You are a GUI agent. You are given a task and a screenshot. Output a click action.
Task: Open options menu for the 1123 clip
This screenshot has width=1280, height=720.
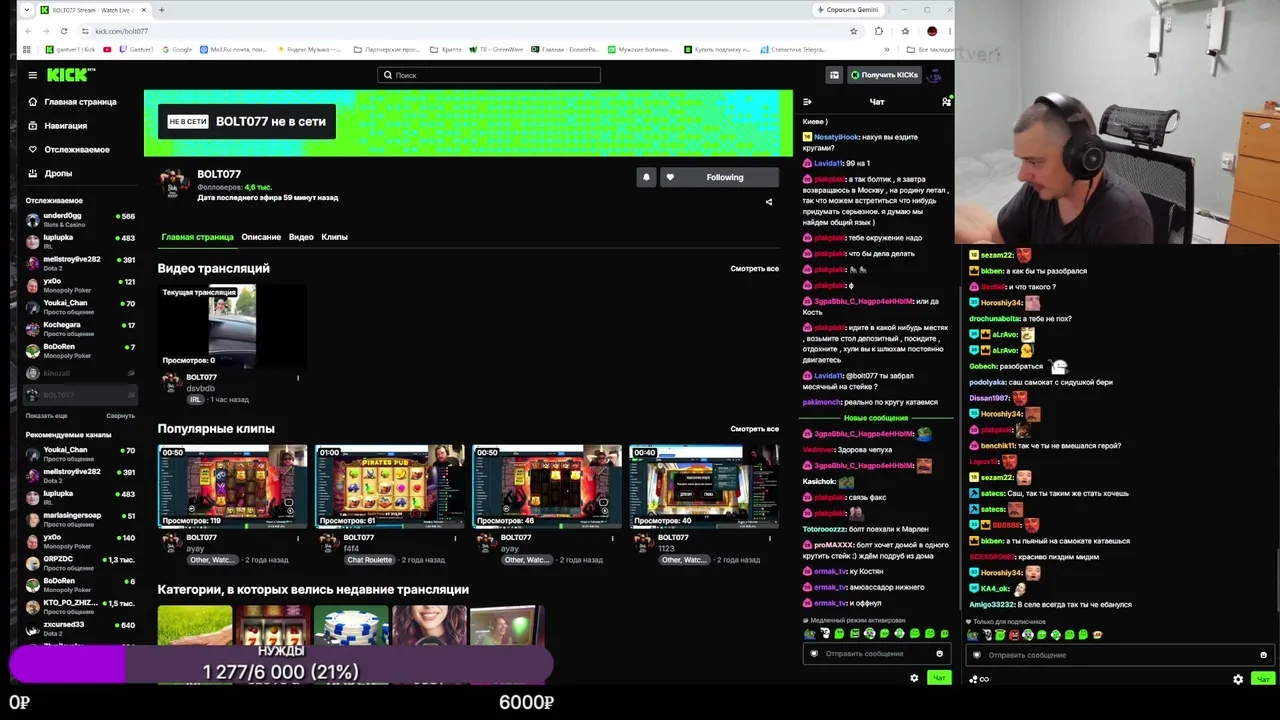tap(769, 538)
